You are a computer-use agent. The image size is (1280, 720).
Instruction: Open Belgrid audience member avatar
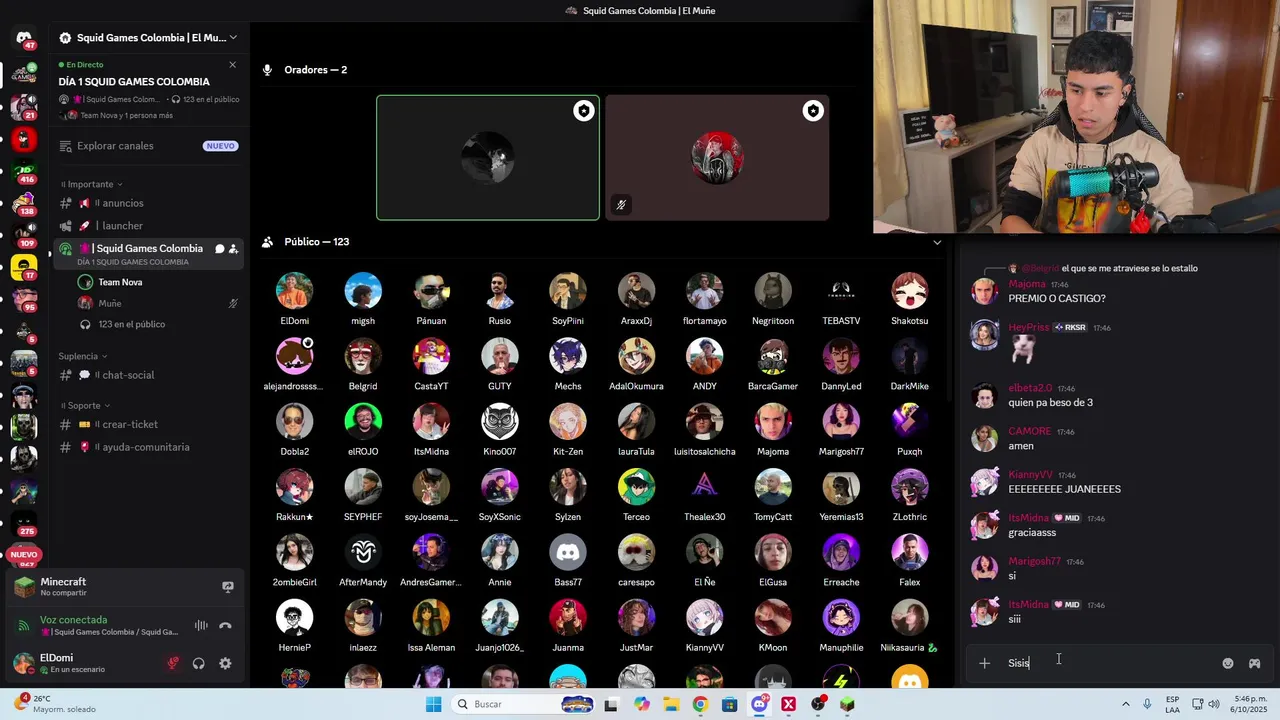pyautogui.click(x=363, y=356)
